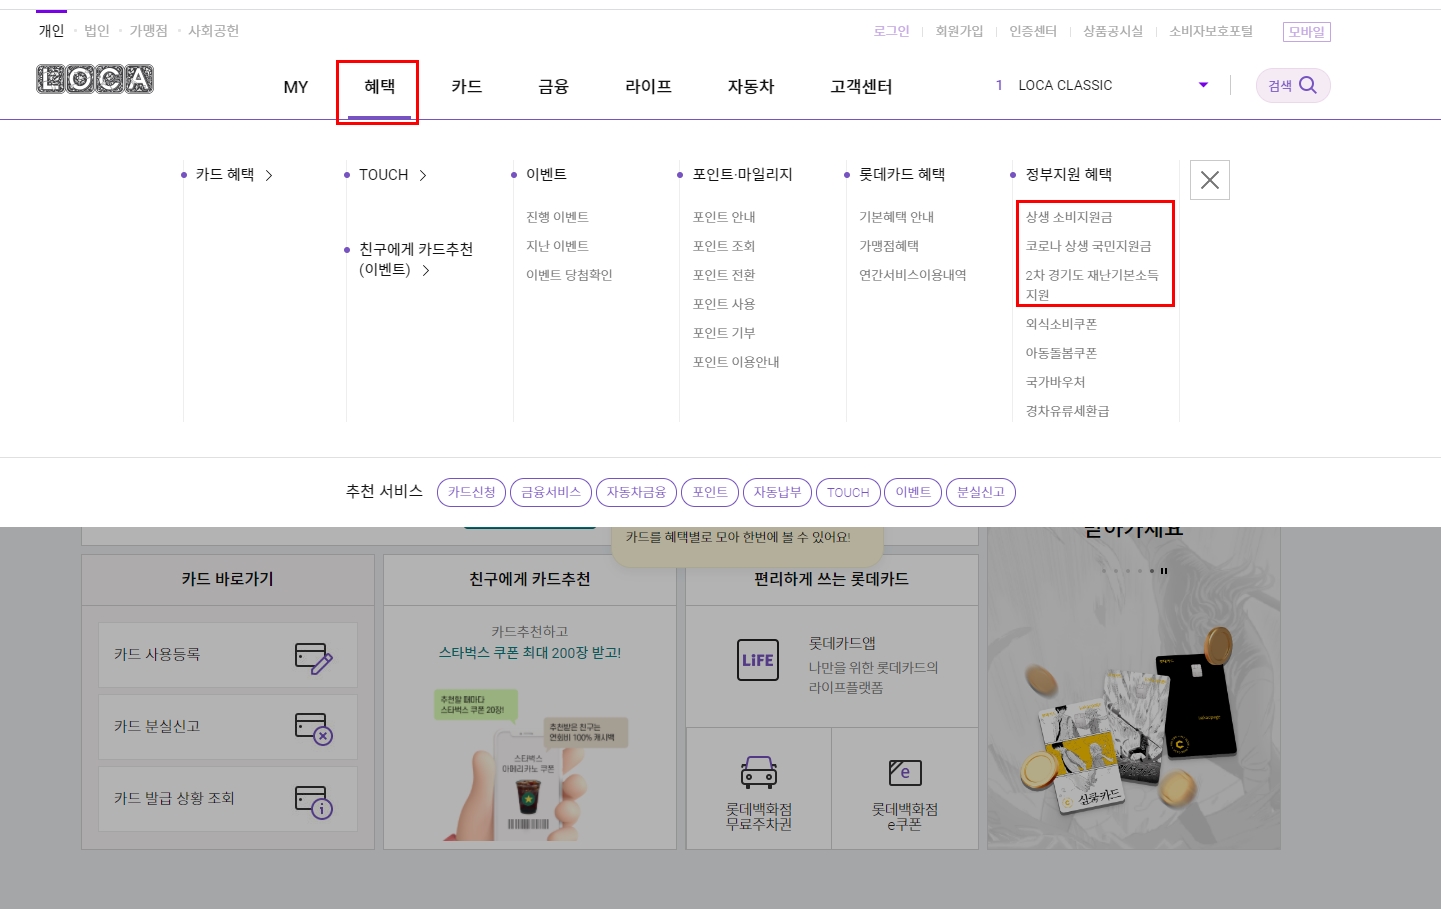Click the 포인트 recommended service pill
The image size is (1441, 909).
[710, 492]
